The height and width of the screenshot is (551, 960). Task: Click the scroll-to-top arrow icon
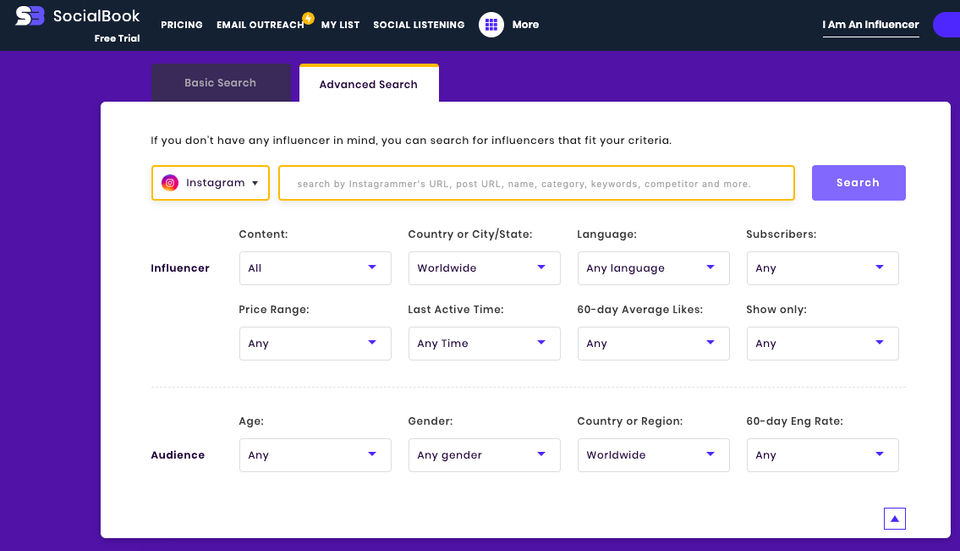tap(895, 519)
